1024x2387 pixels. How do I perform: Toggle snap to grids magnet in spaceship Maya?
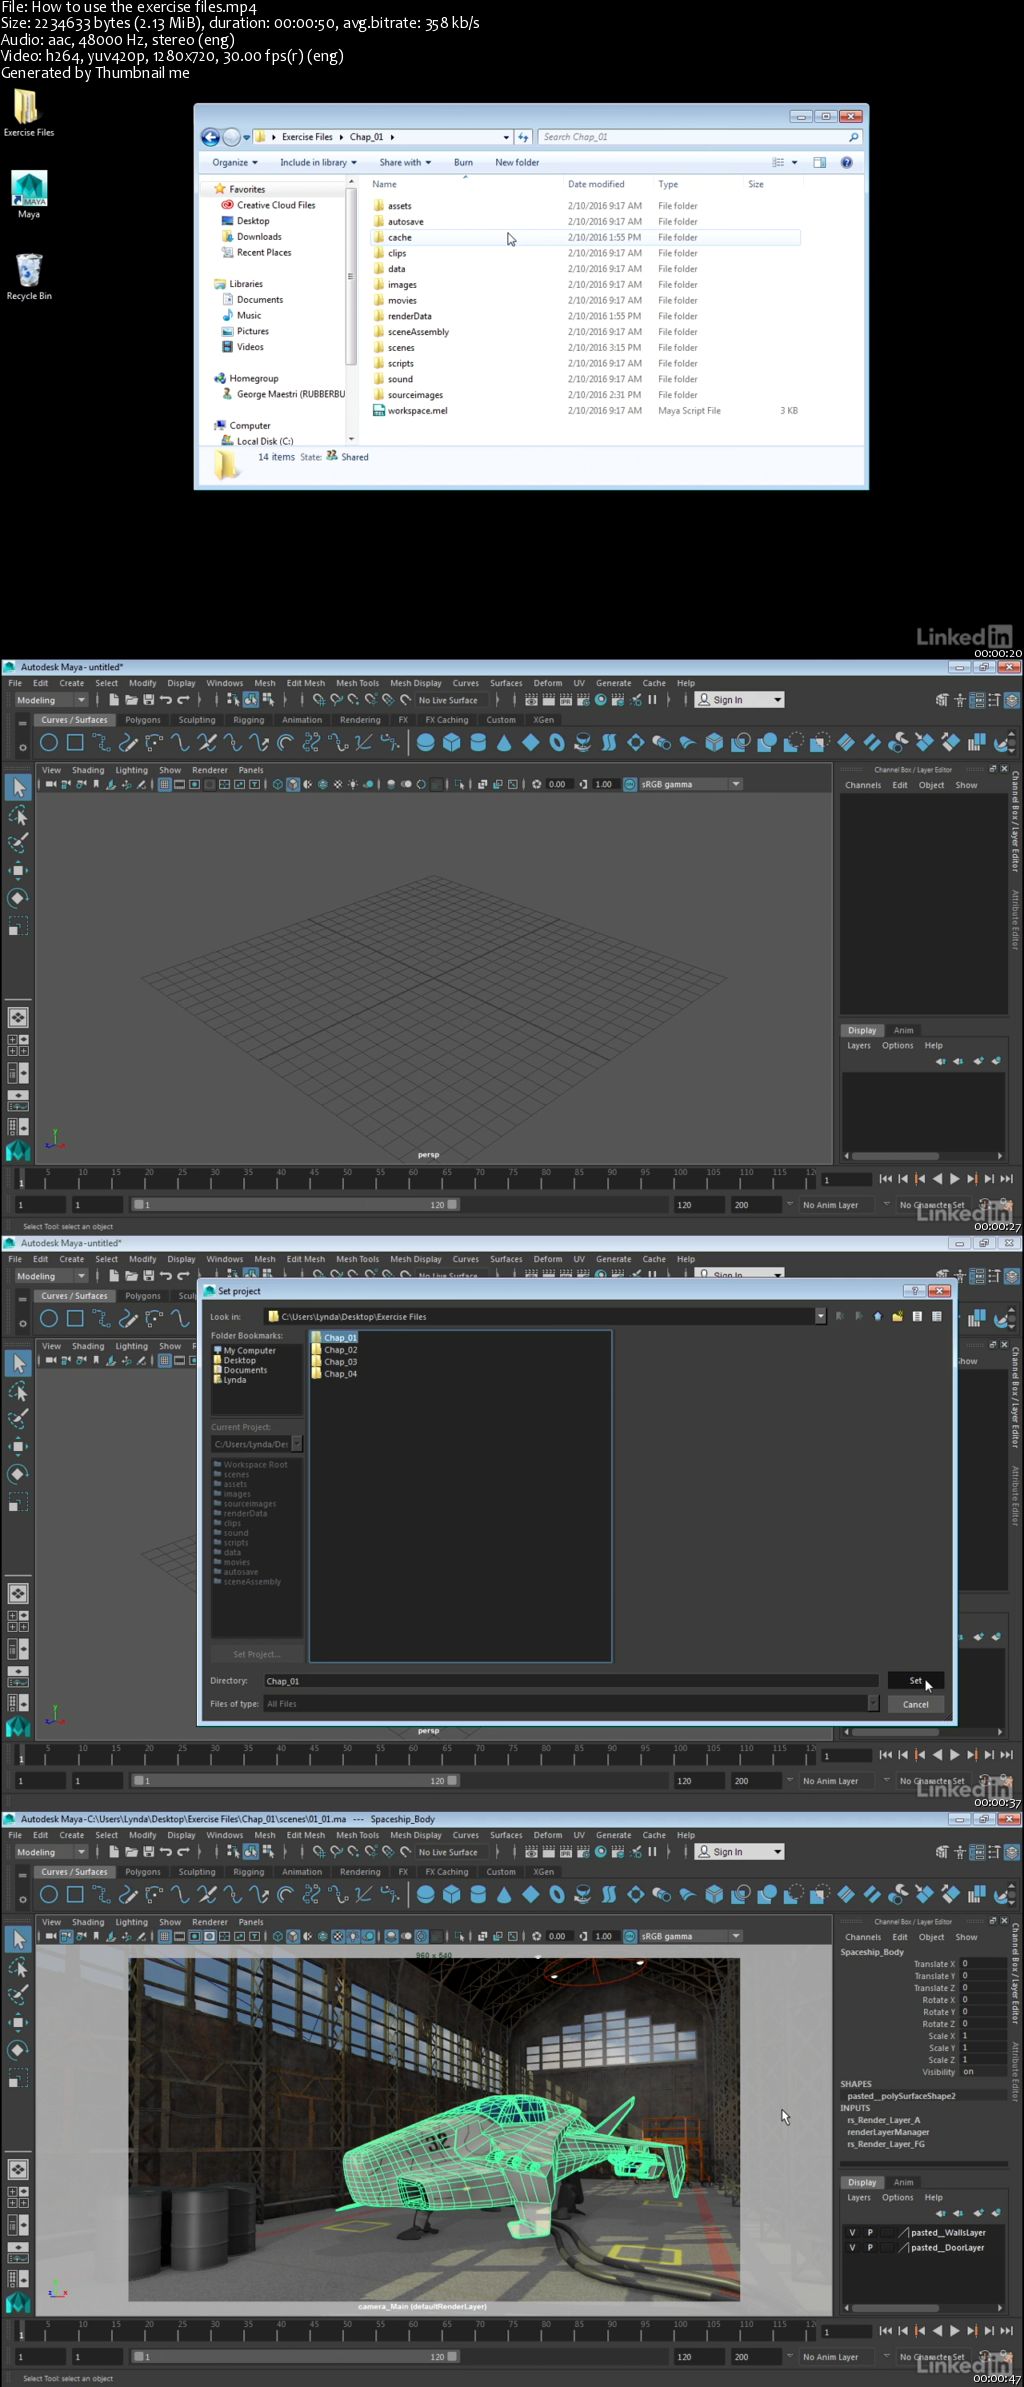pyautogui.click(x=318, y=1852)
